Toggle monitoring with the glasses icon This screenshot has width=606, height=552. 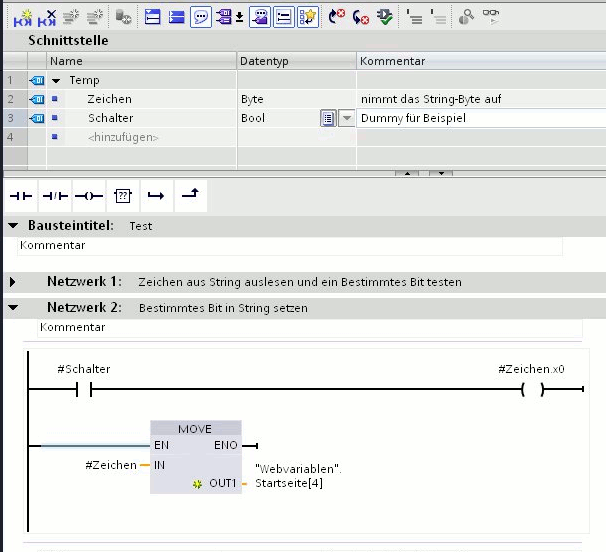[x=490, y=16]
